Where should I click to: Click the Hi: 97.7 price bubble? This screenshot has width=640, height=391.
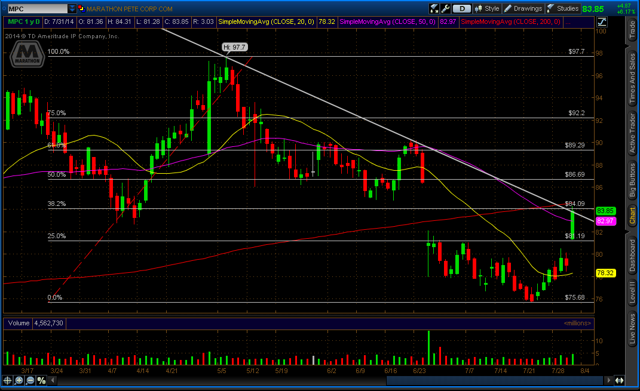[x=235, y=47]
